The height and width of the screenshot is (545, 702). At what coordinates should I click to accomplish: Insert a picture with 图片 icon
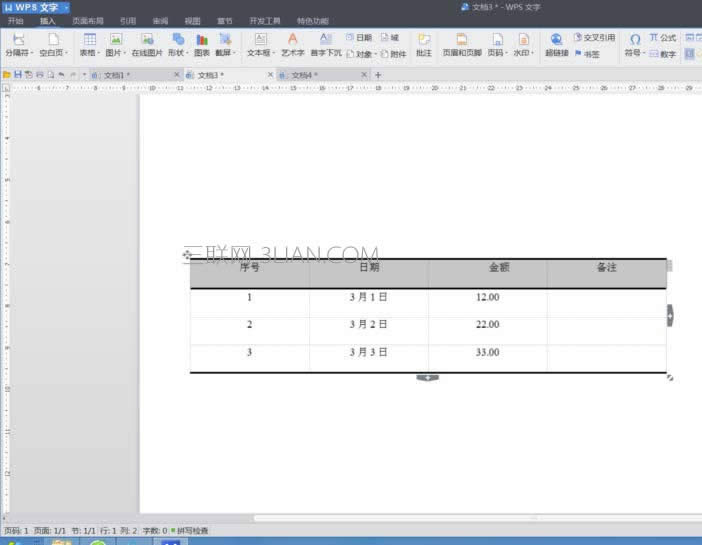coord(116,39)
